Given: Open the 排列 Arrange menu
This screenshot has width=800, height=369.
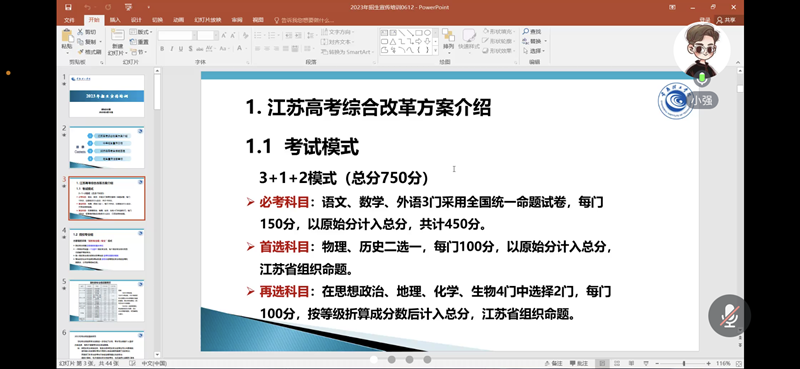Looking at the screenshot, I should 448,40.
